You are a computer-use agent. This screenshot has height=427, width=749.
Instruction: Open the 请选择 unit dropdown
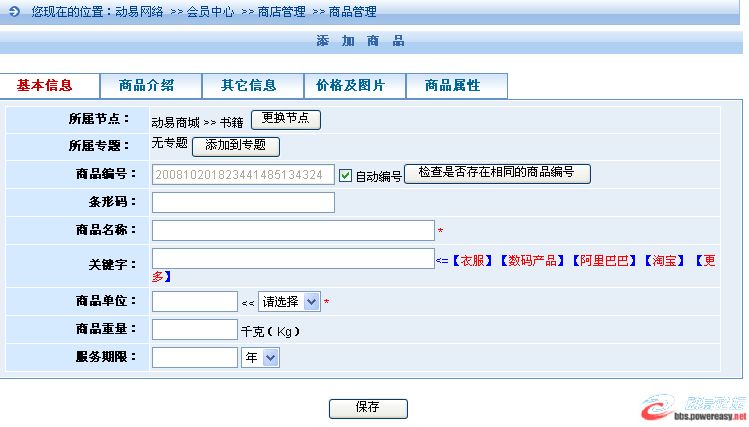[x=290, y=302]
